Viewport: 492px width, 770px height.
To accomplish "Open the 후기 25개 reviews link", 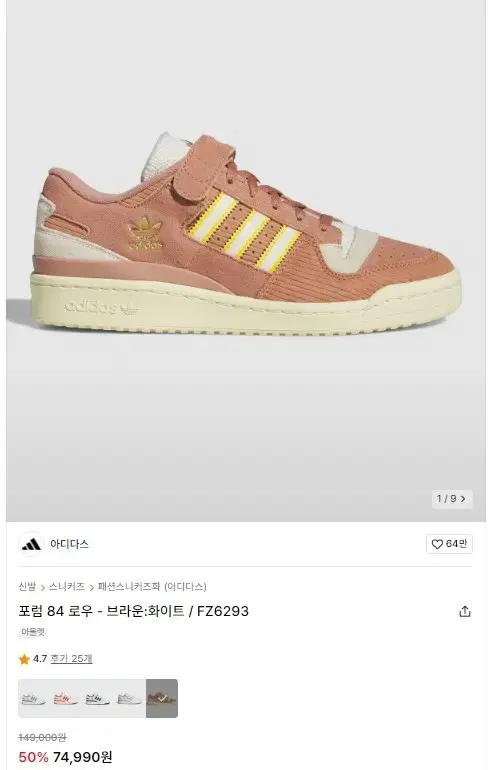I will coord(71,659).
